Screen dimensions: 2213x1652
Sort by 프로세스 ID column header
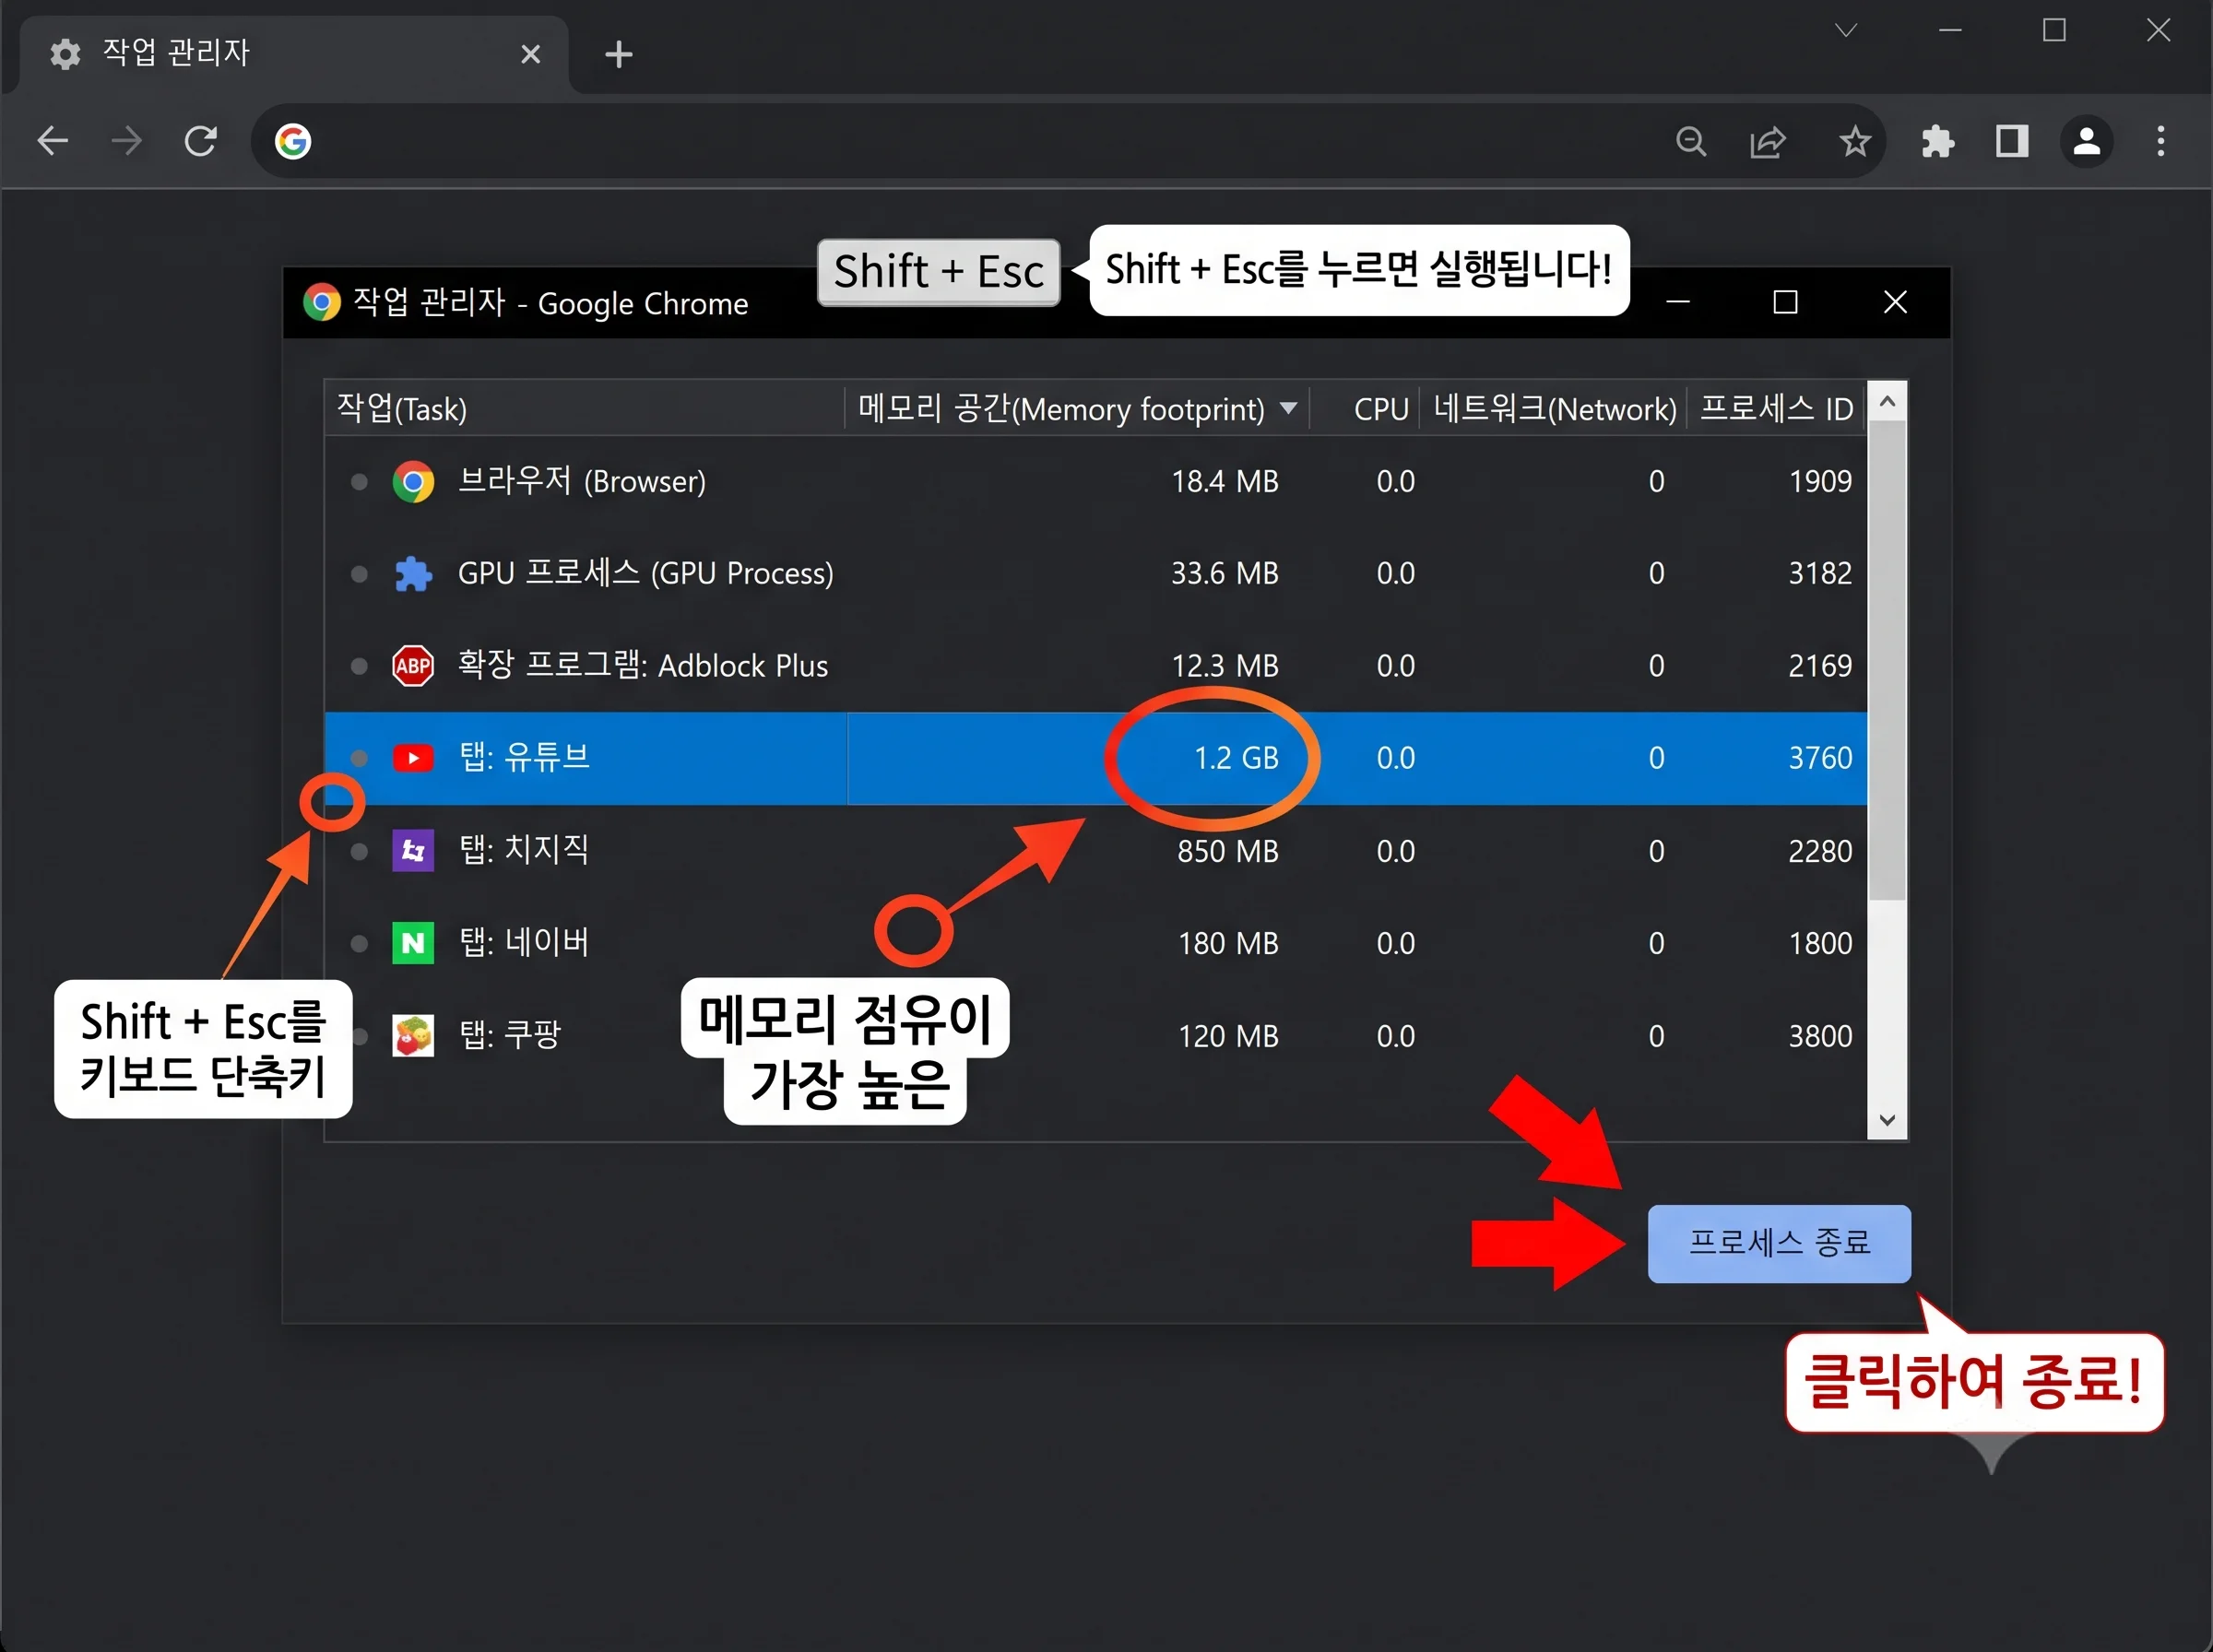click(1776, 408)
